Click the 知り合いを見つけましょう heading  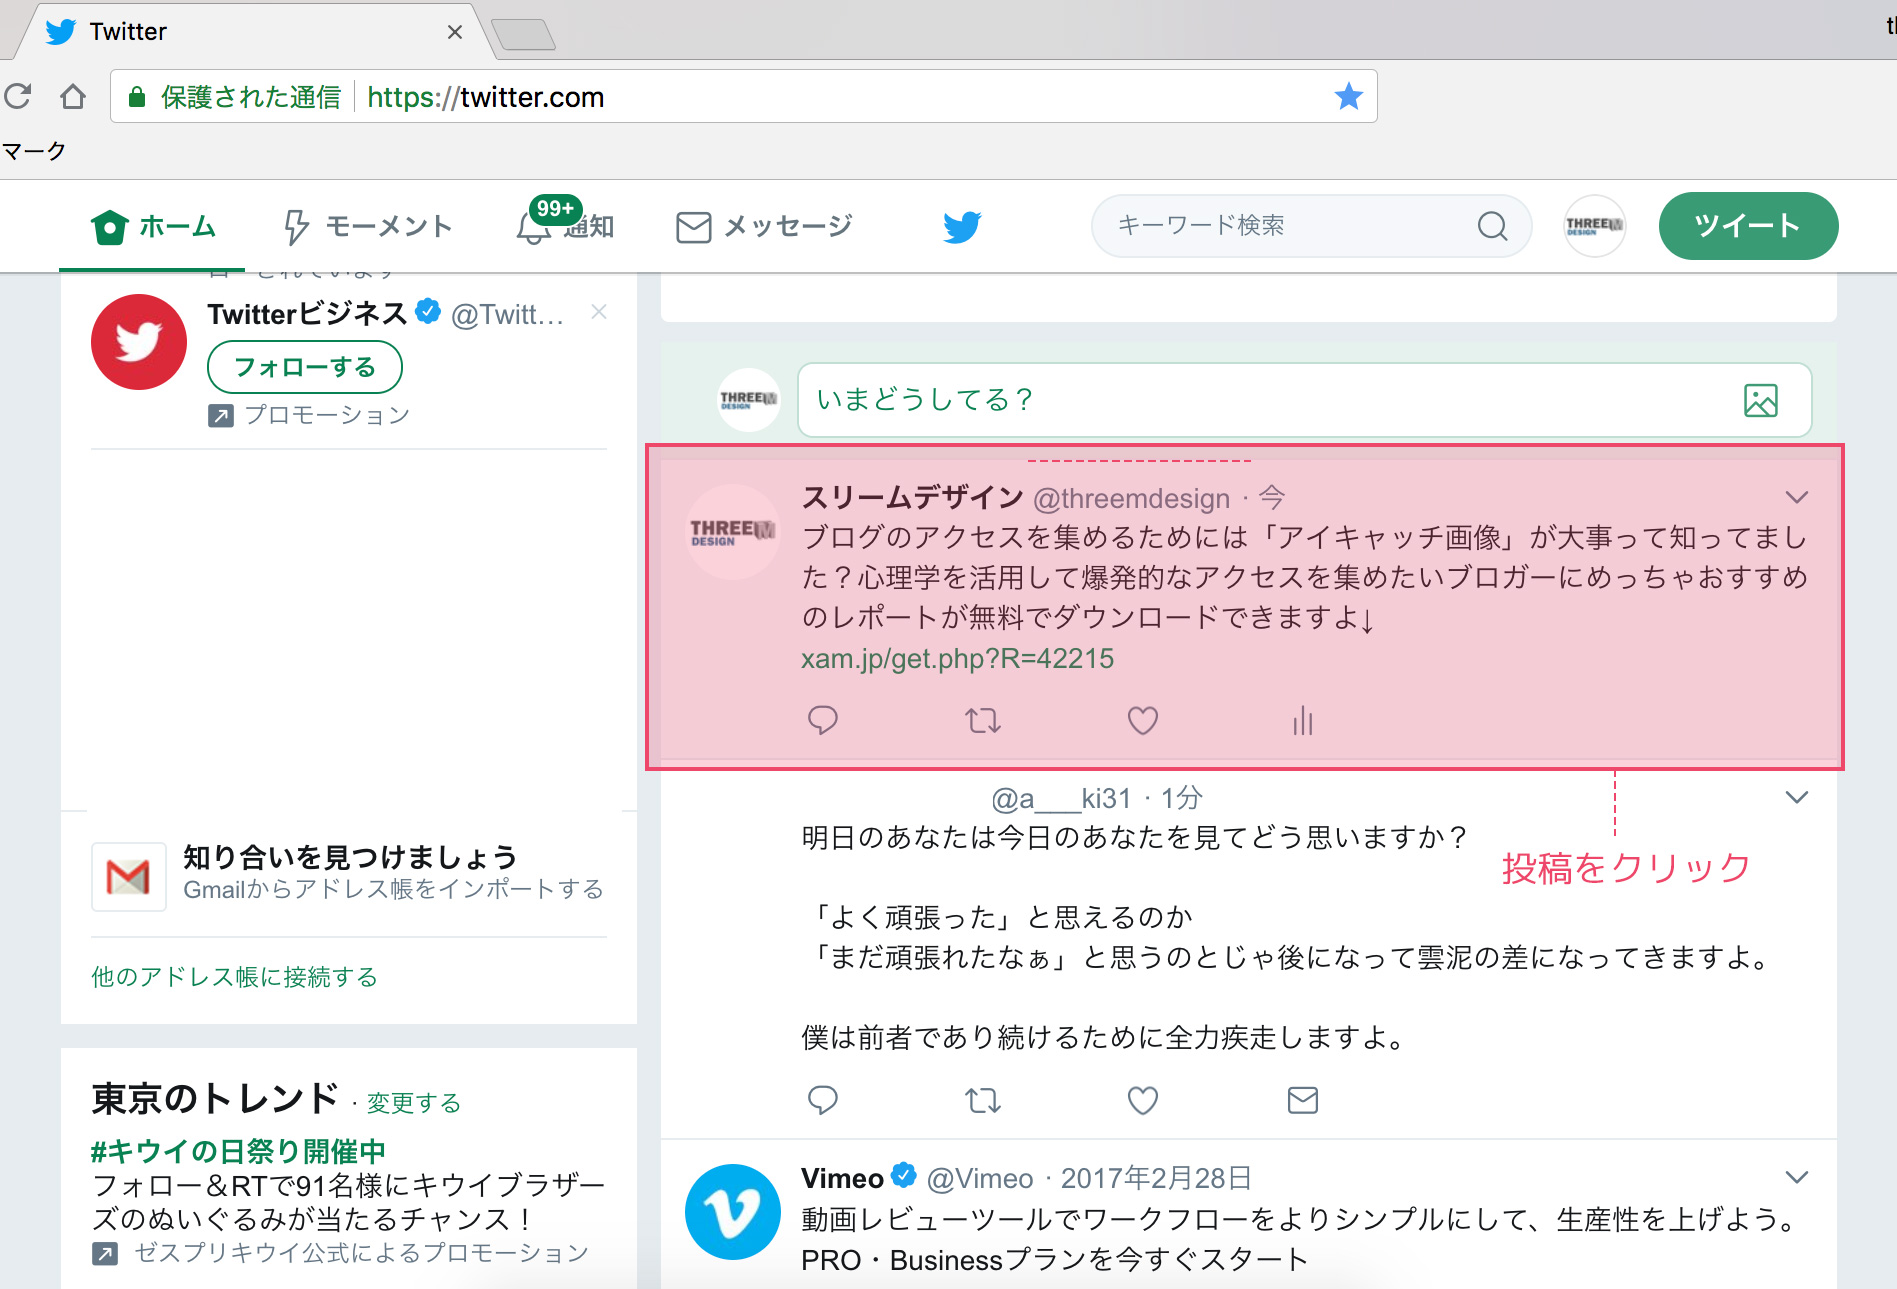[350, 857]
